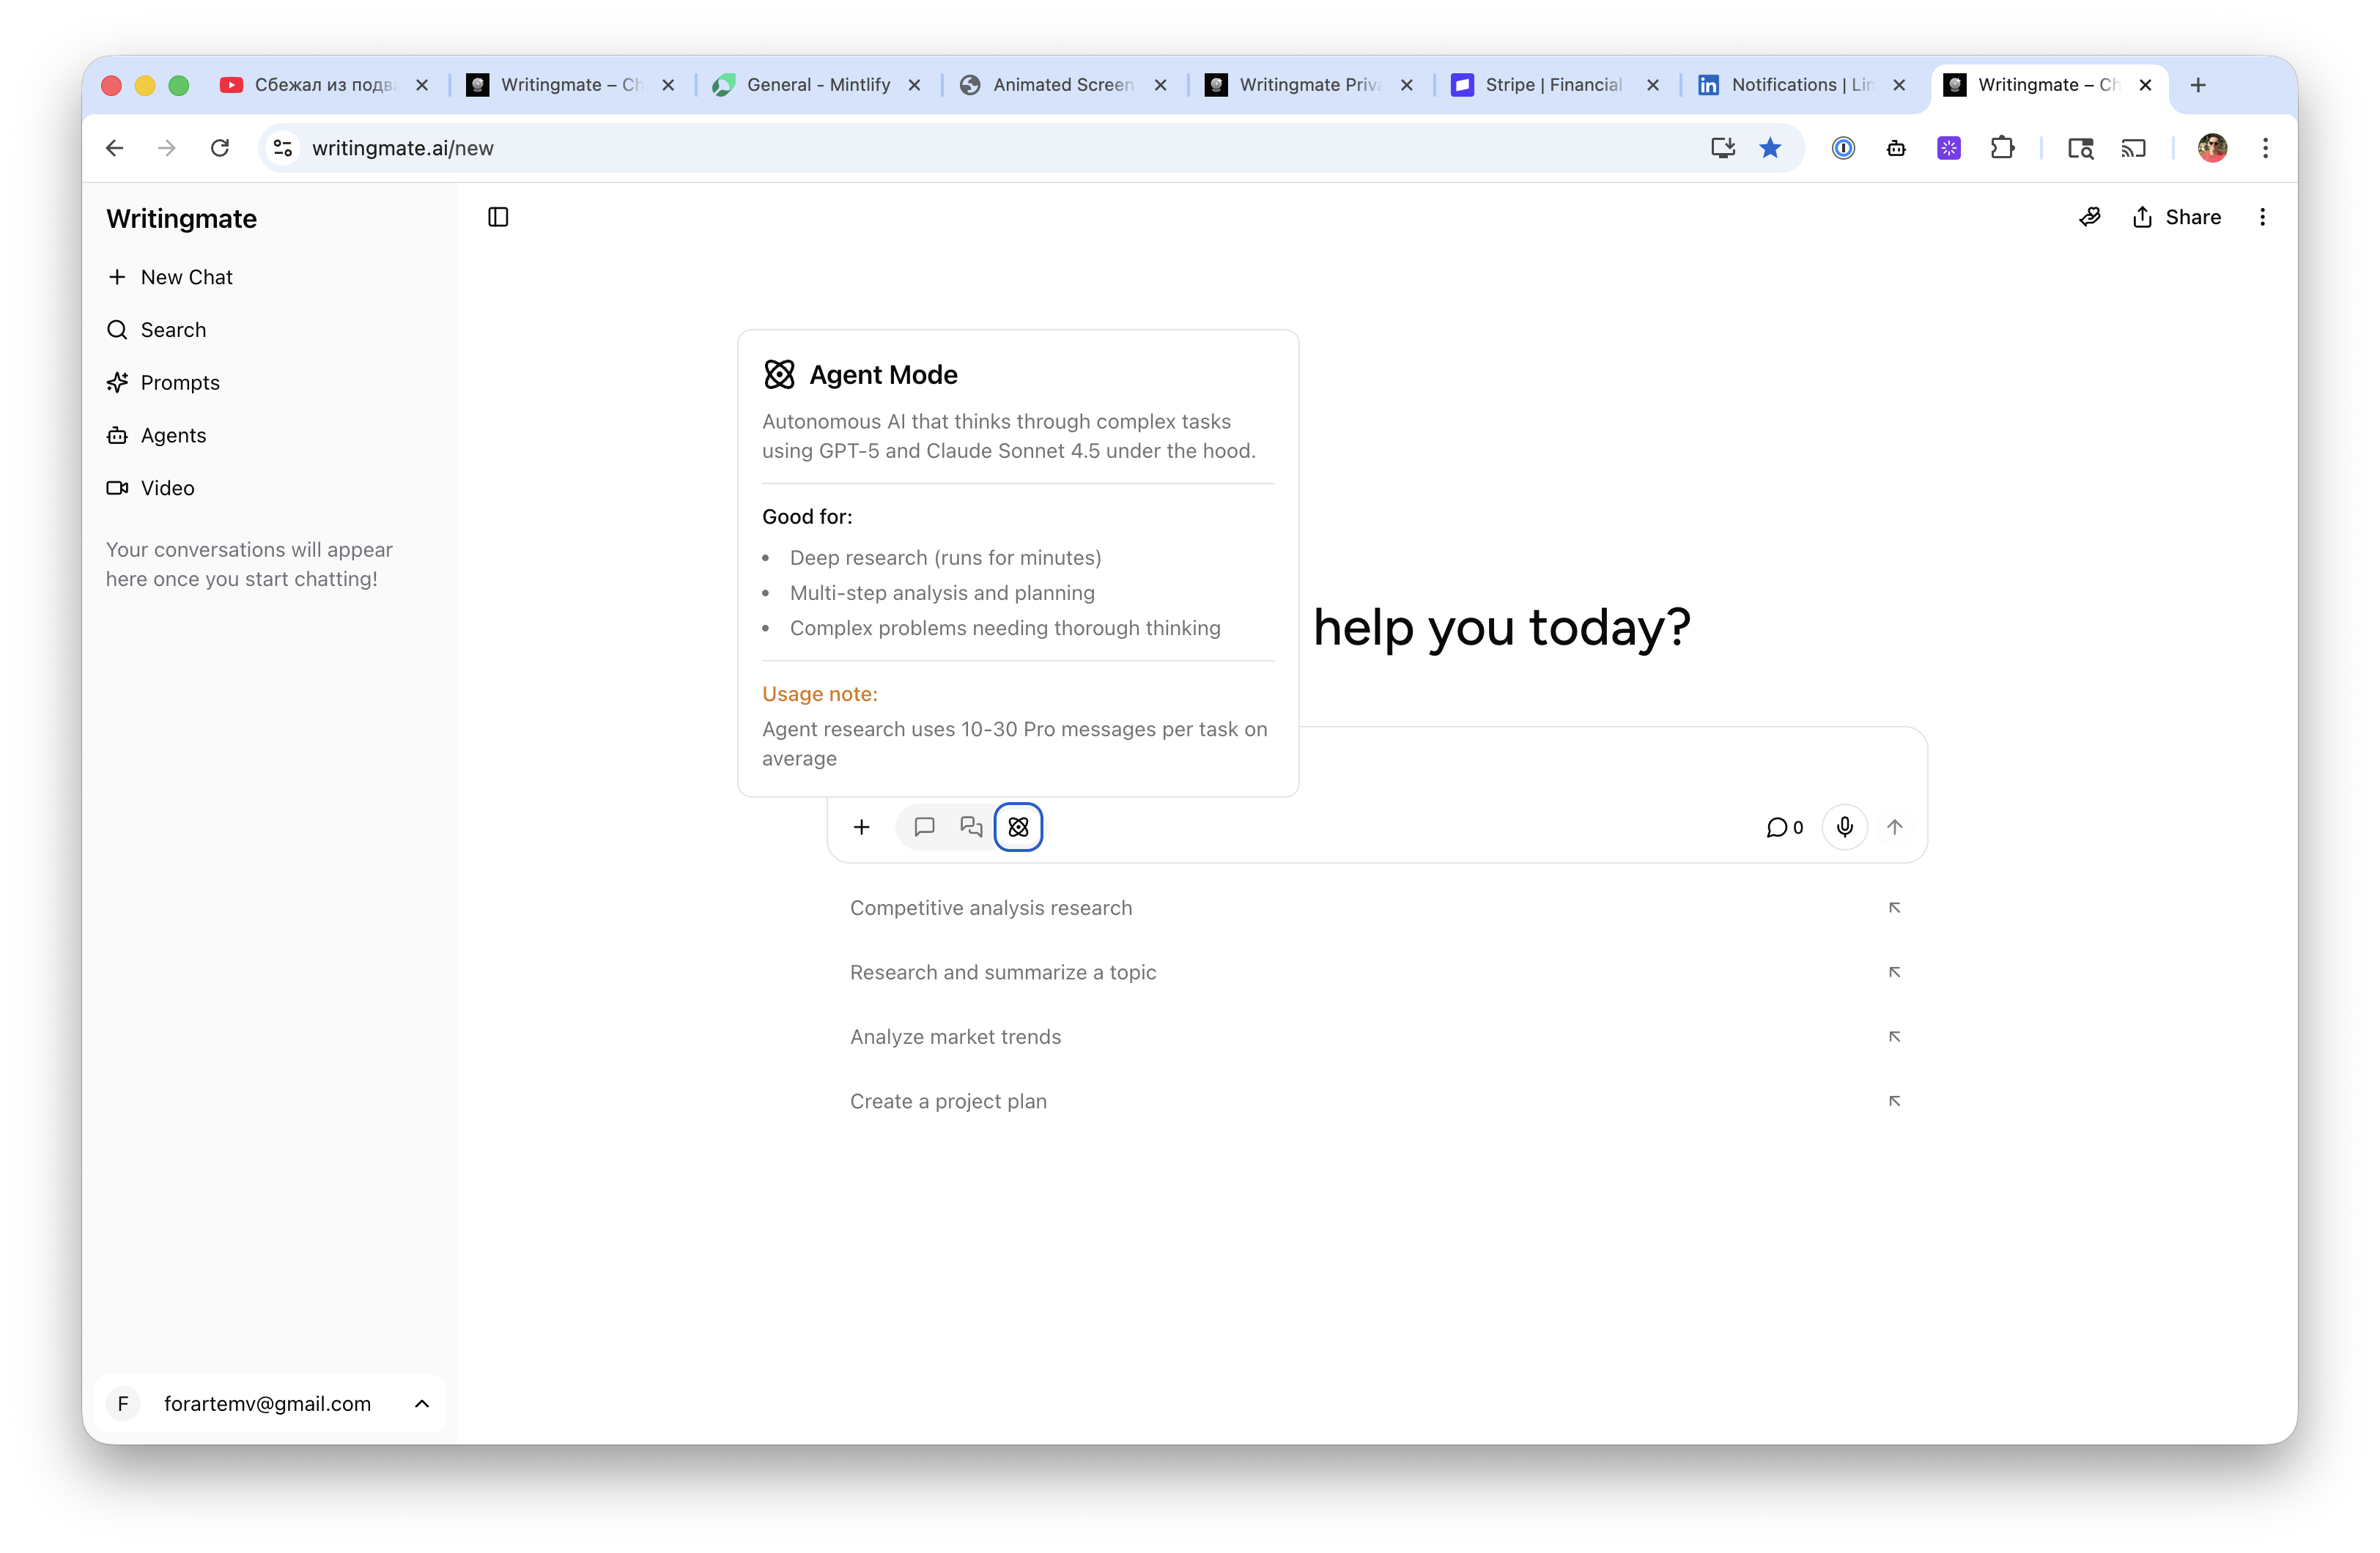Viewport: 2380px width, 1553px height.
Task: Open the Video section
Action: 151,488
